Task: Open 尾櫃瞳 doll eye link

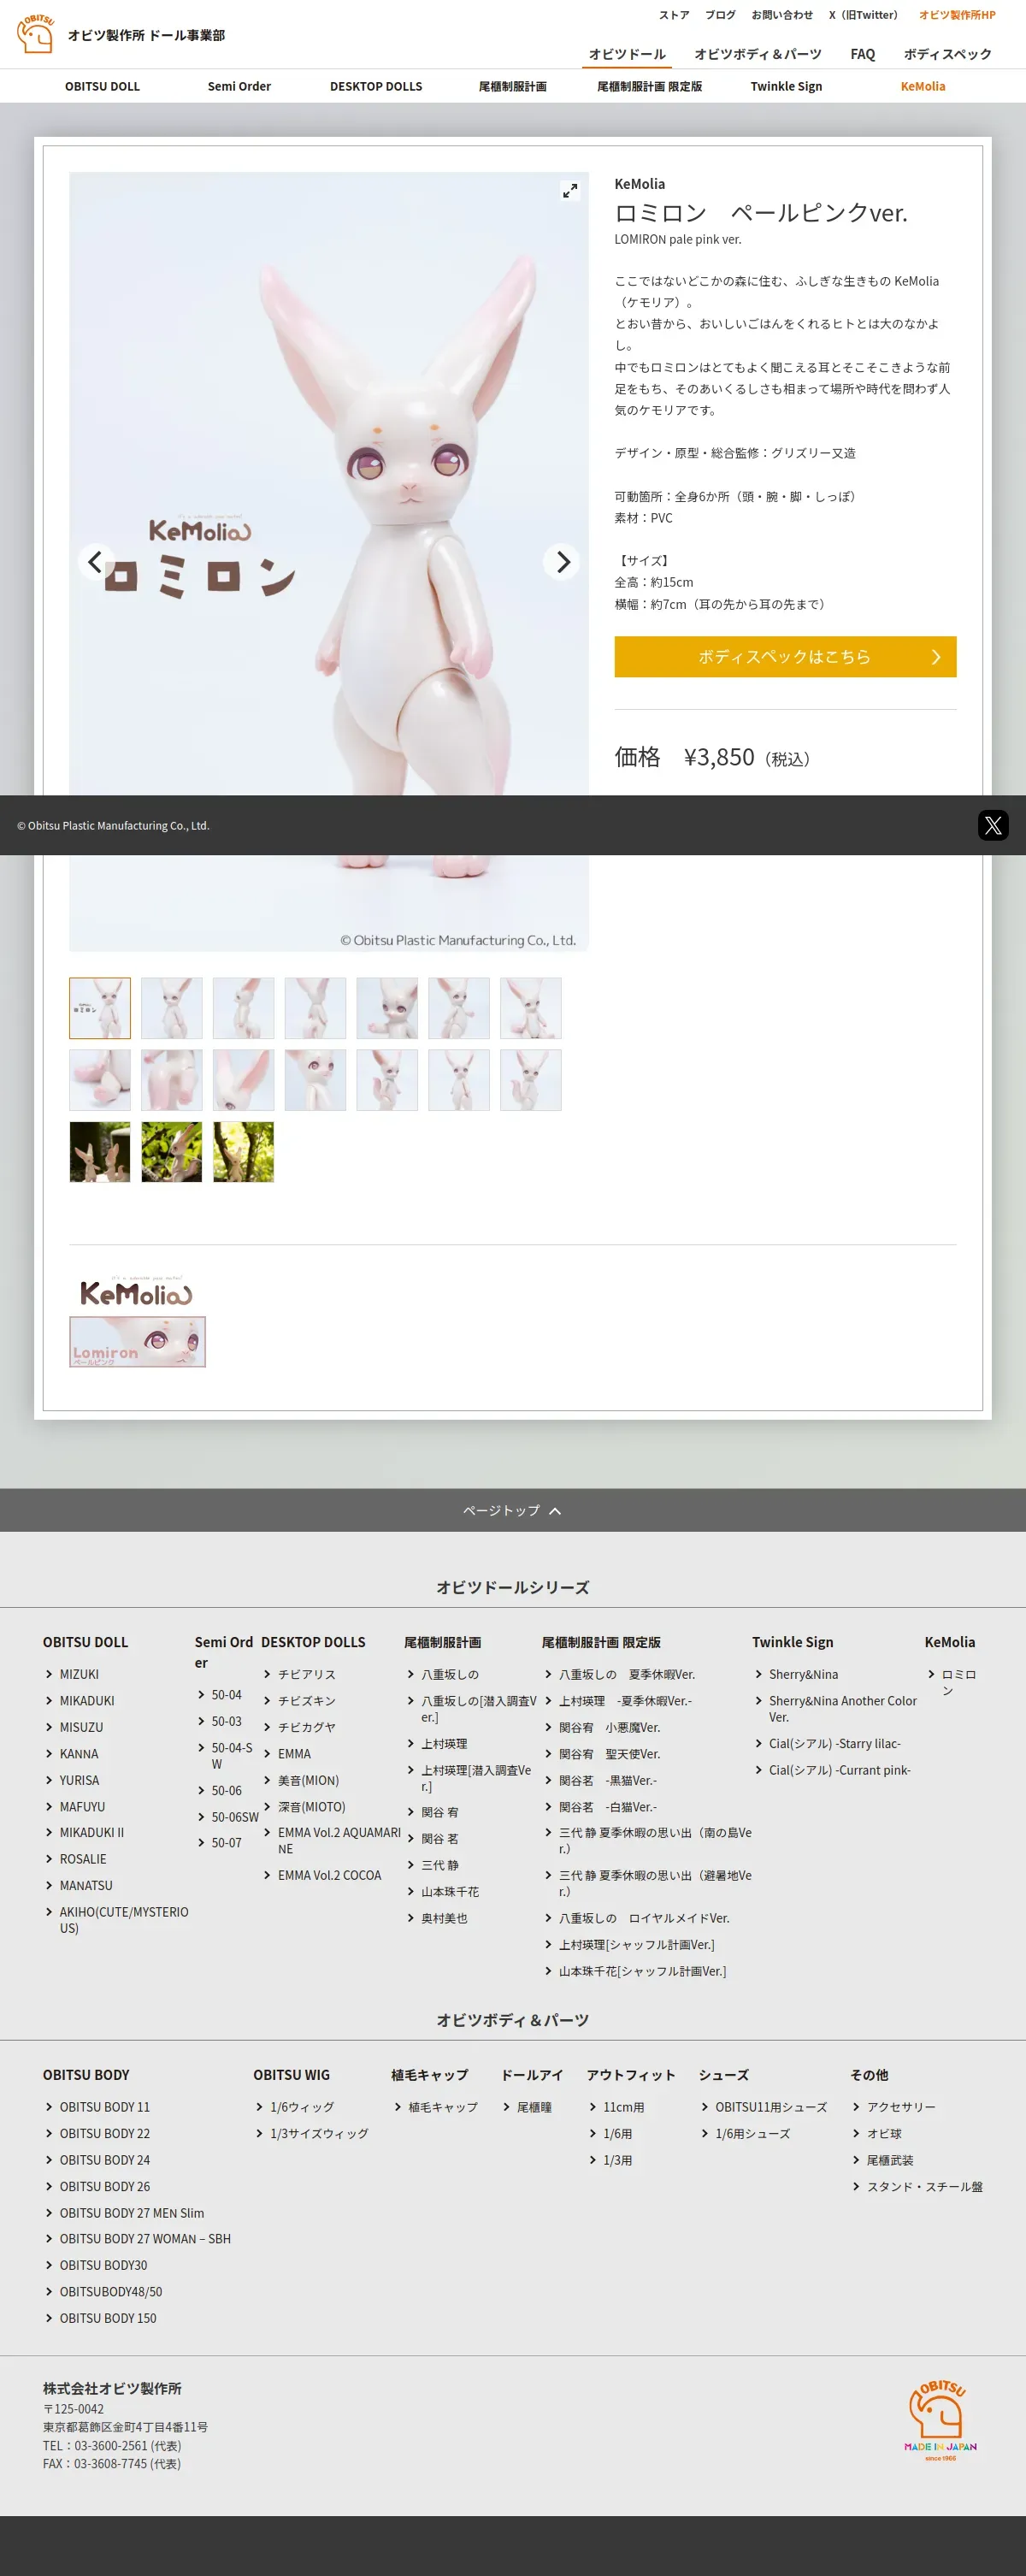Action: (x=534, y=2106)
